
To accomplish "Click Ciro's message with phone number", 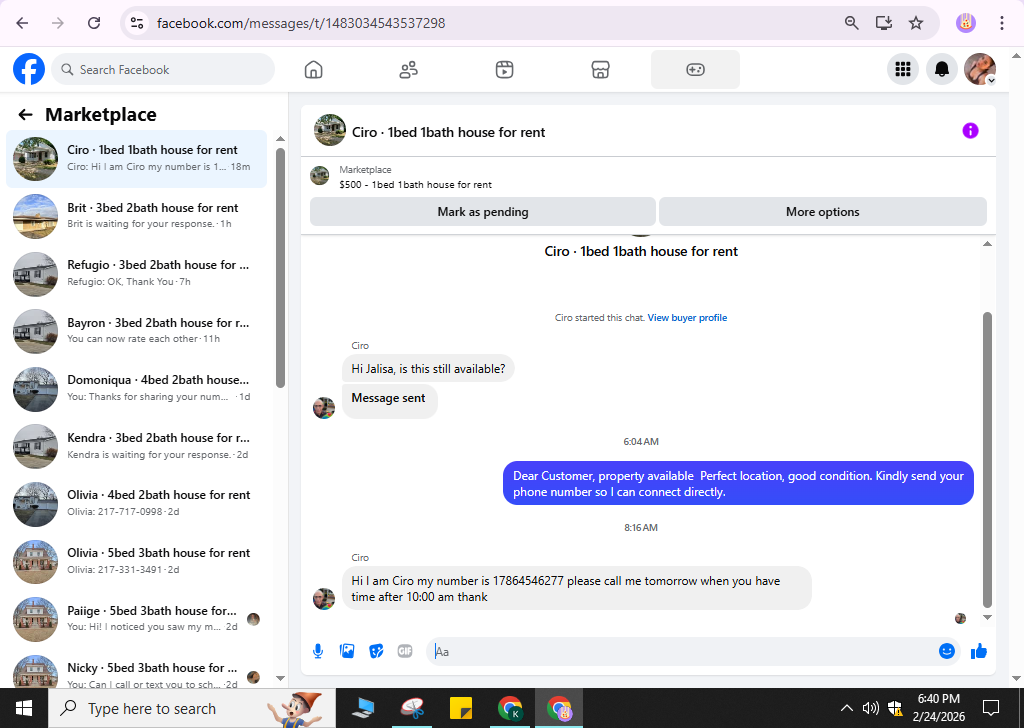I will click(577, 588).
